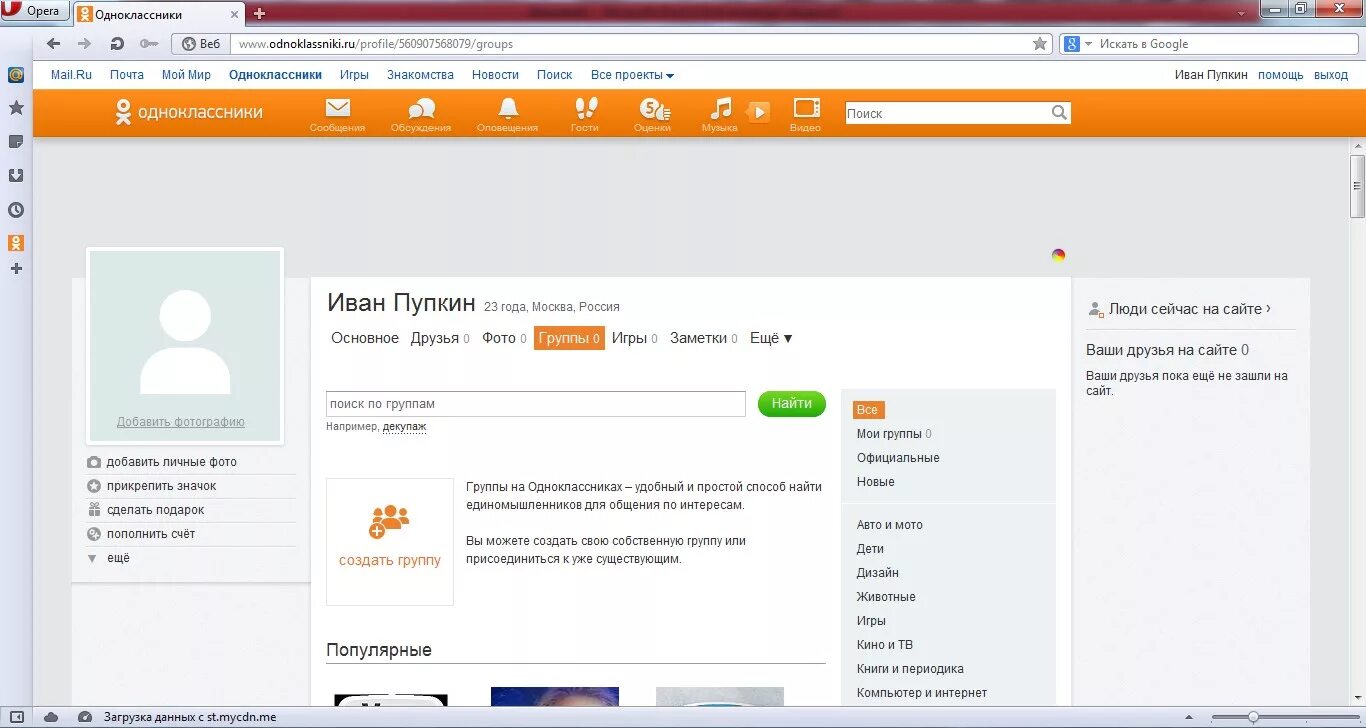1366x728 pixels.
Task: Bookmark page with address bar star
Action: point(1040,44)
